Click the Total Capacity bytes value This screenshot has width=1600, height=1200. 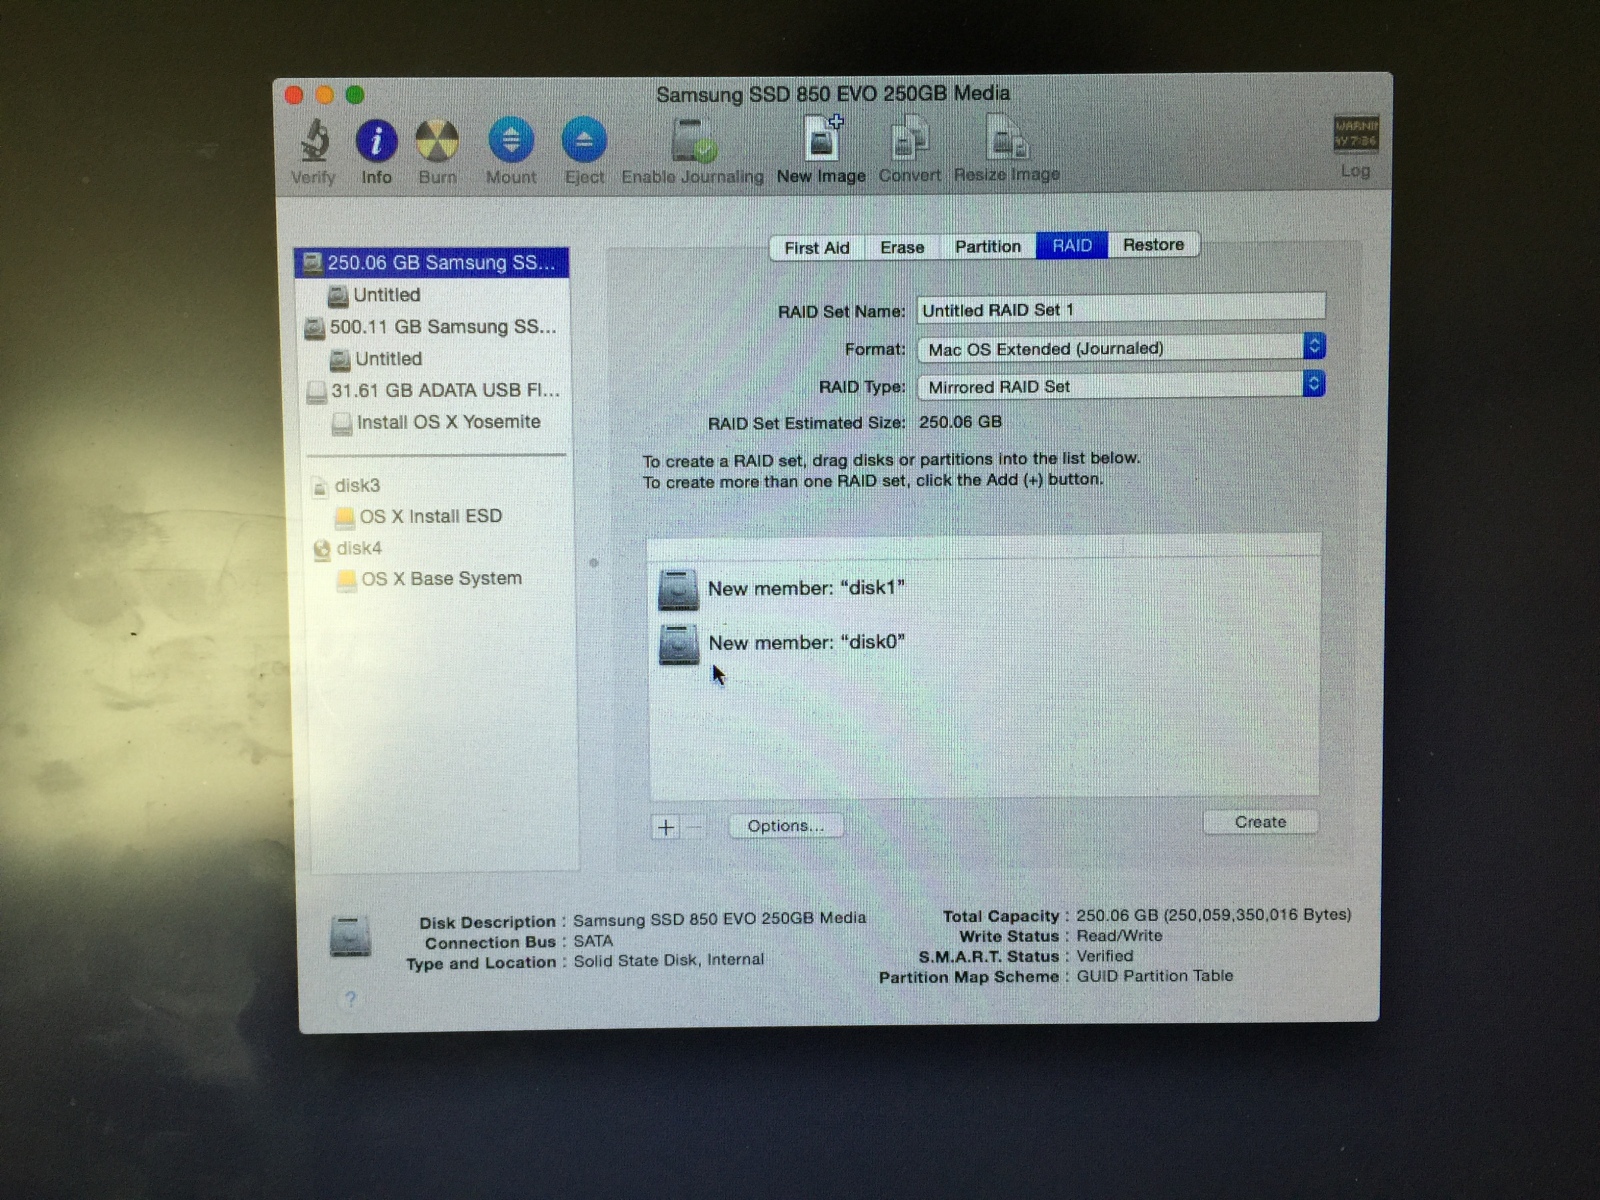[1214, 915]
